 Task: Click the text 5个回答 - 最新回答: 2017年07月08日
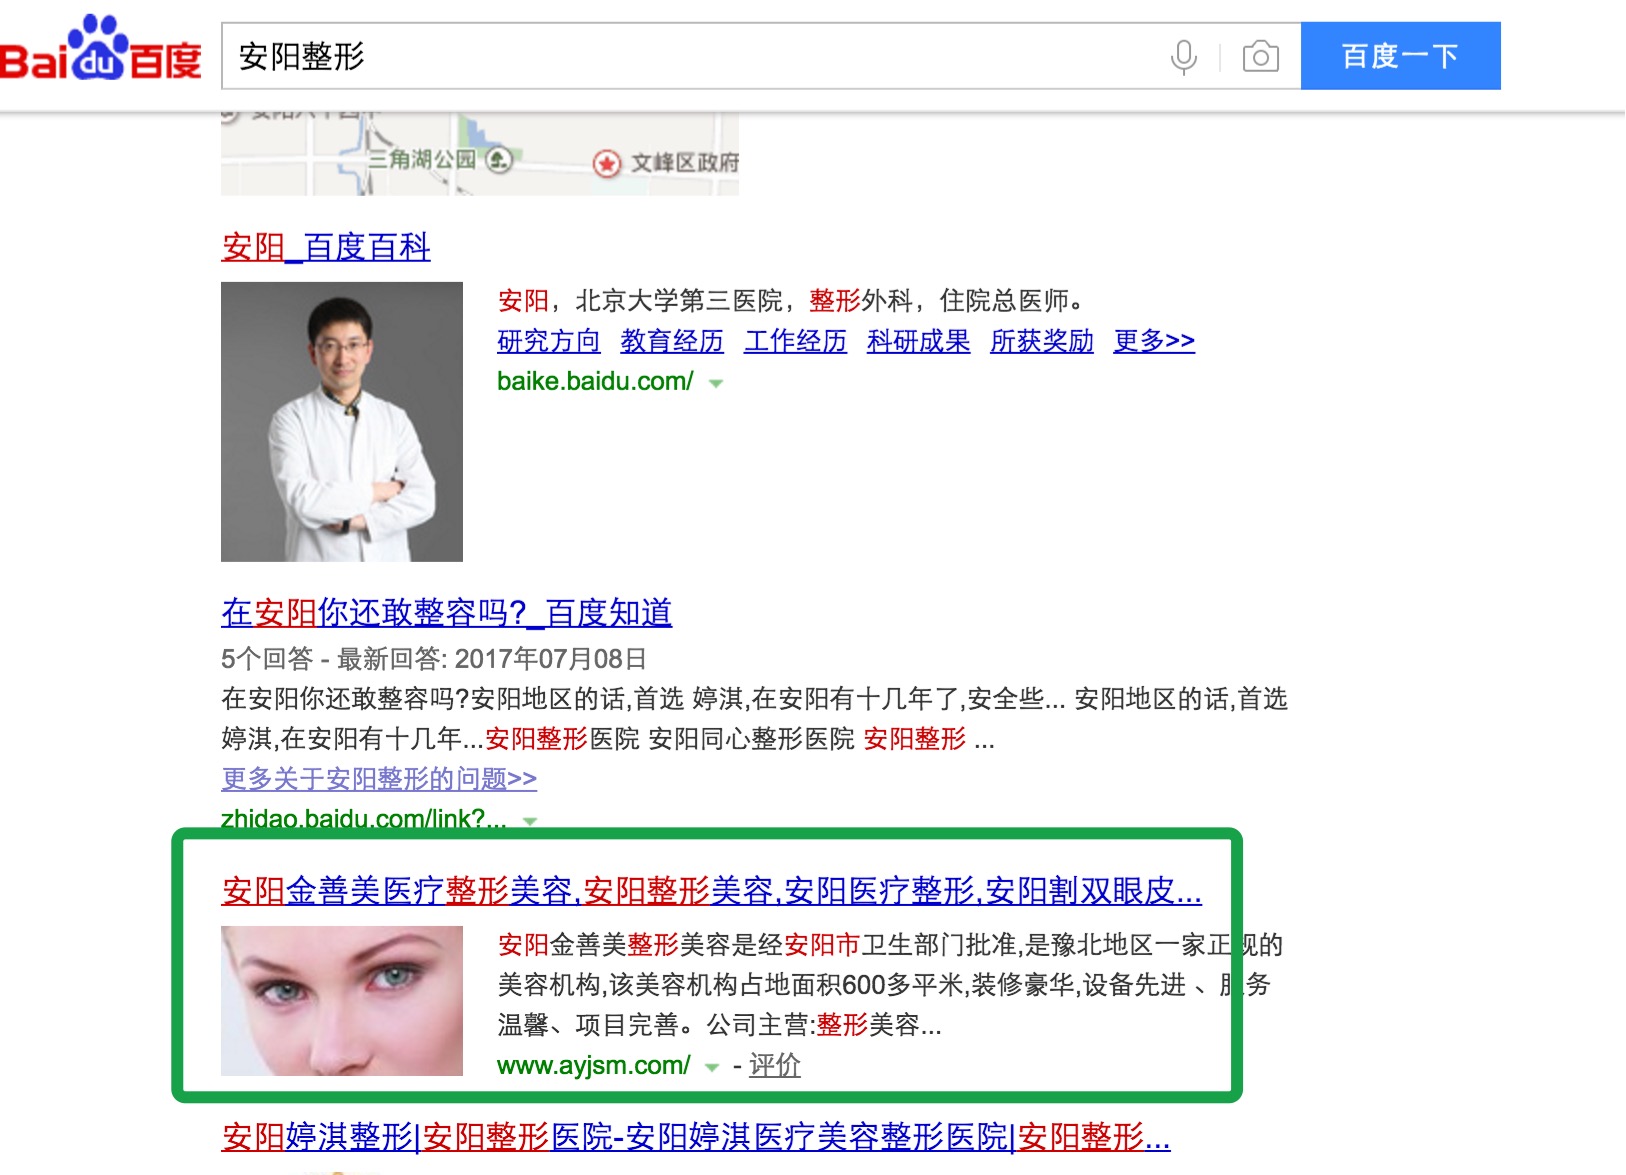tap(433, 659)
